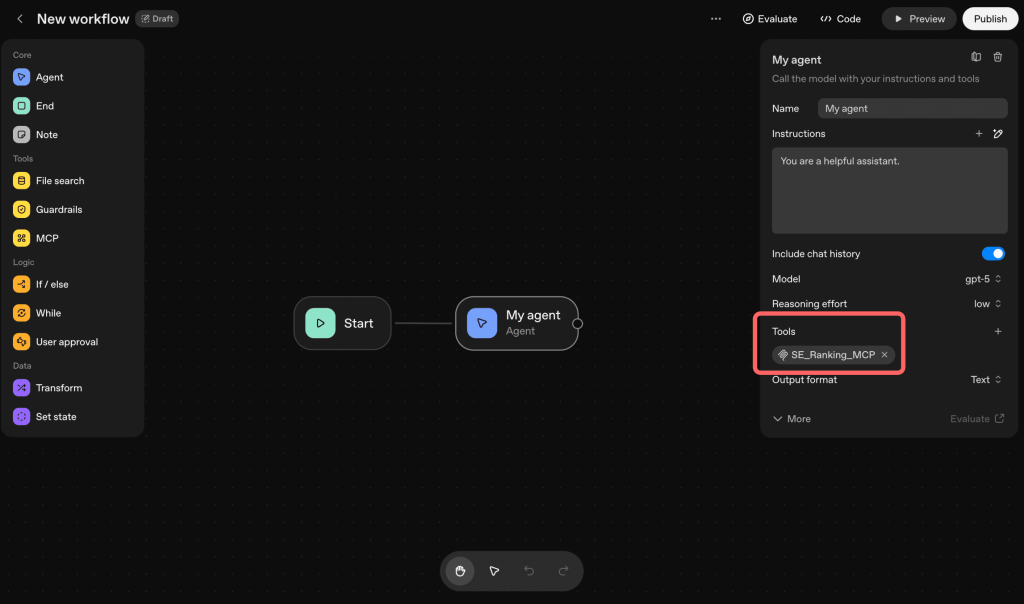Change Output format Text dropdown
Screen dimensions: 1024x604
(x=986, y=380)
